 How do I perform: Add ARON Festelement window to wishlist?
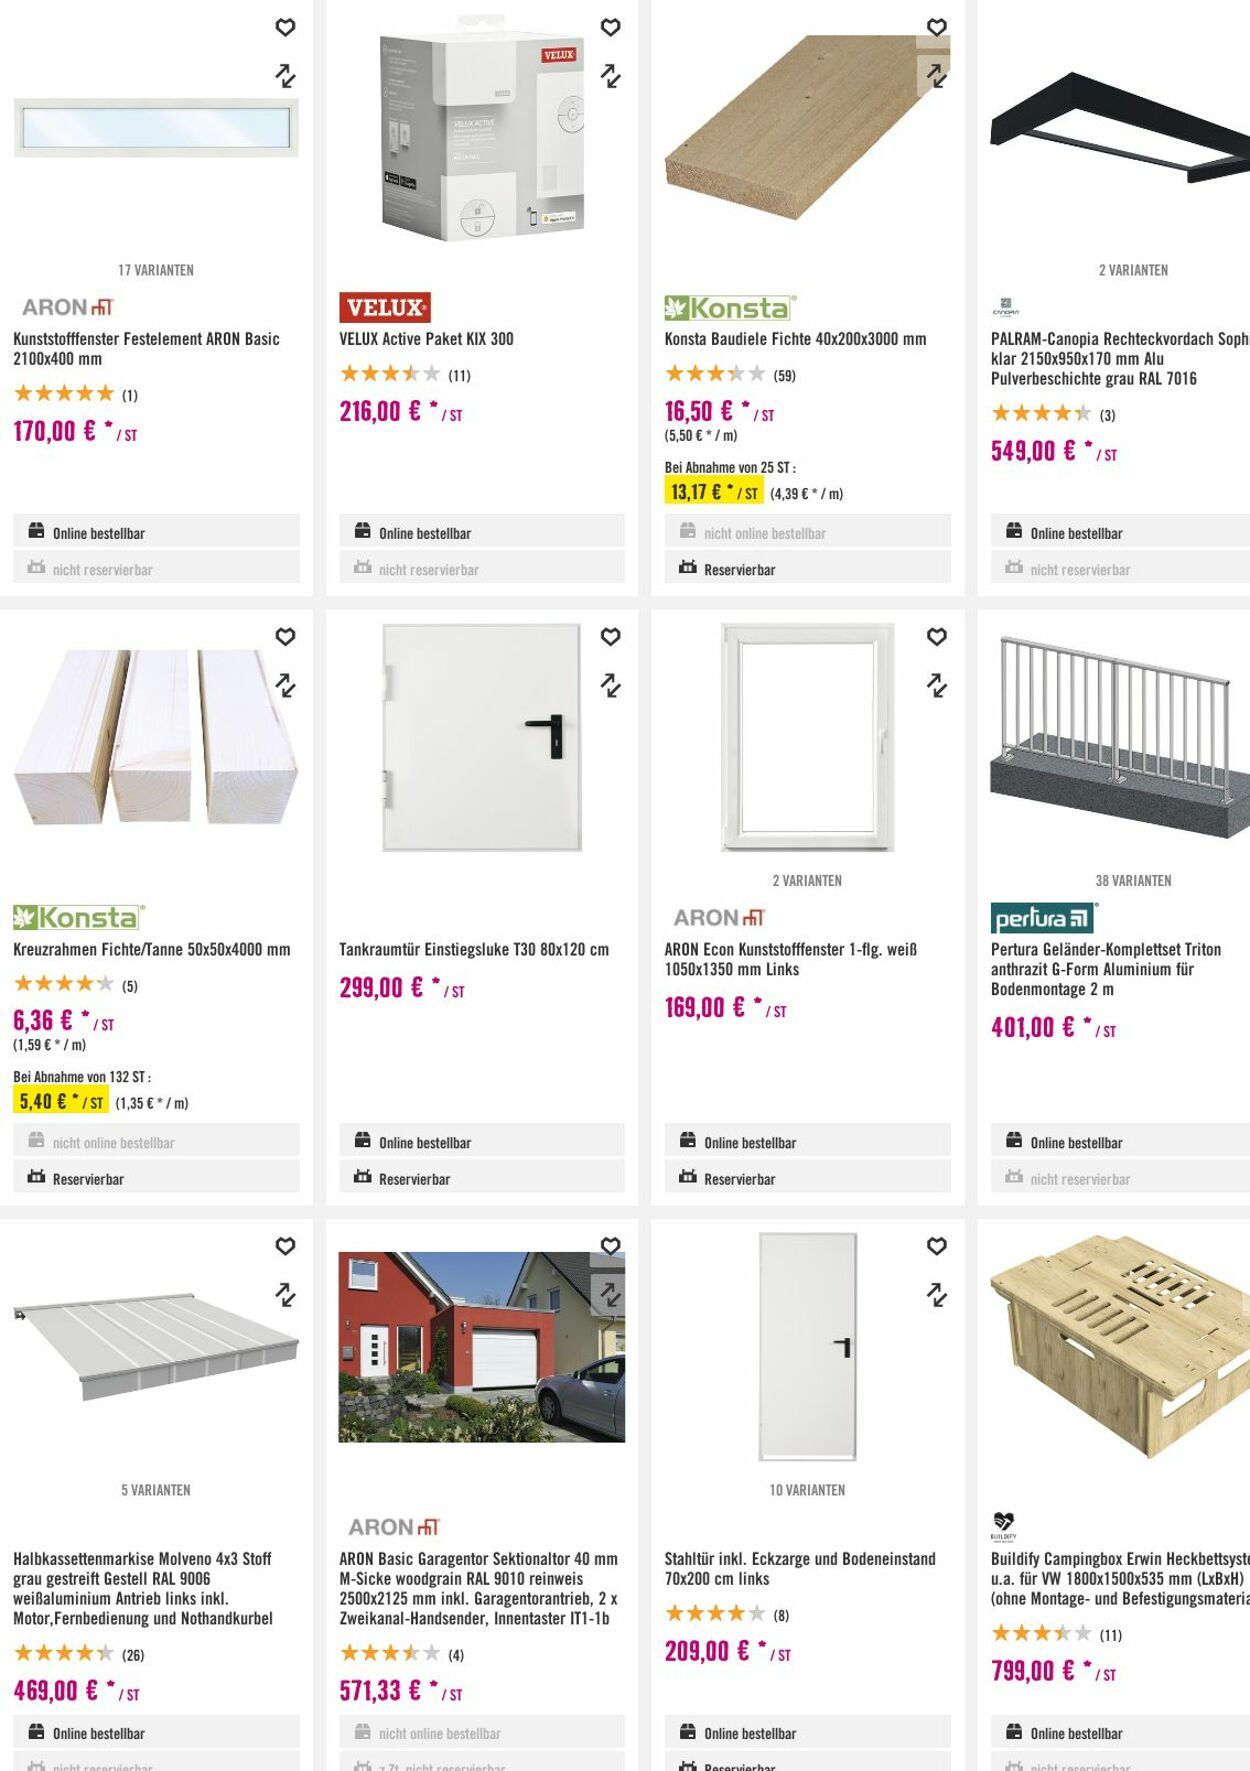[286, 28]
